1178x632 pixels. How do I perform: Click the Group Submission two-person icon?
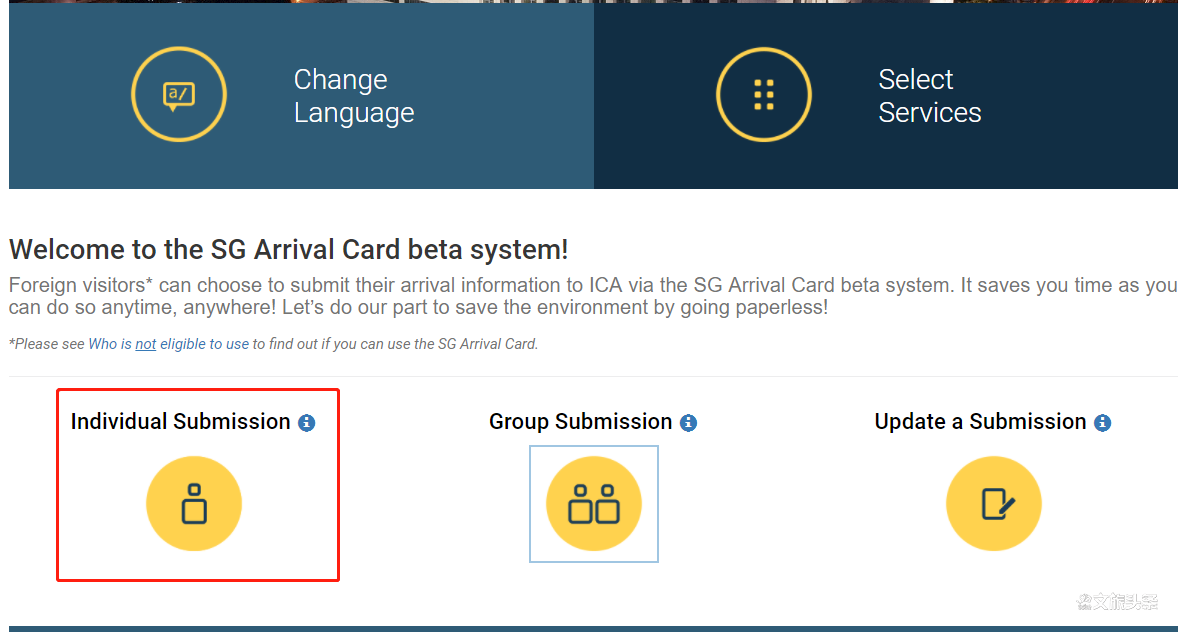tap(594, 503)
